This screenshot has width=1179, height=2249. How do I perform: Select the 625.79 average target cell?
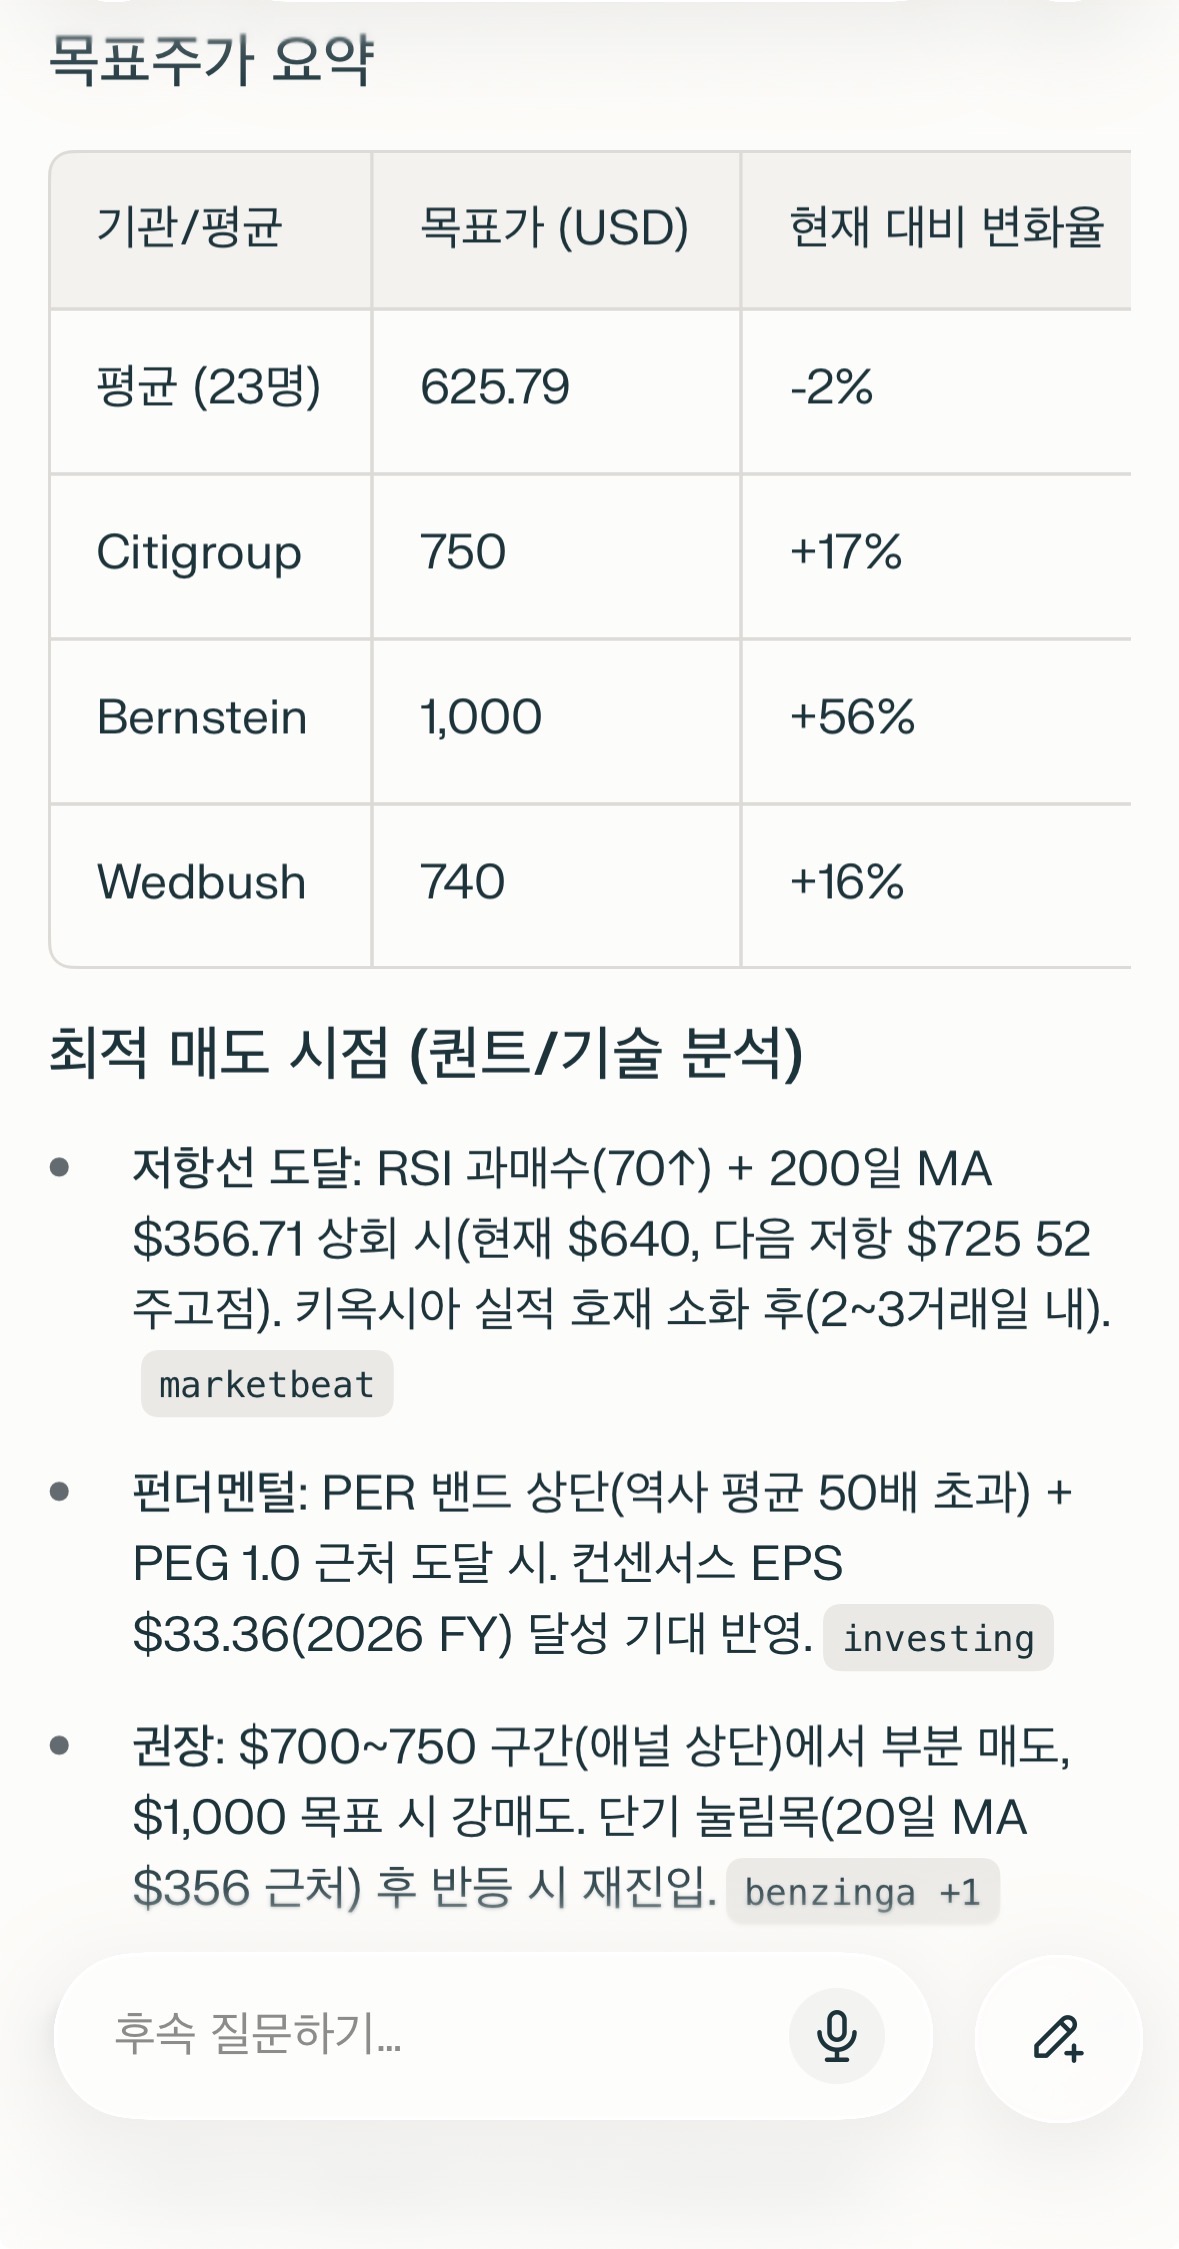pos(495,388)
